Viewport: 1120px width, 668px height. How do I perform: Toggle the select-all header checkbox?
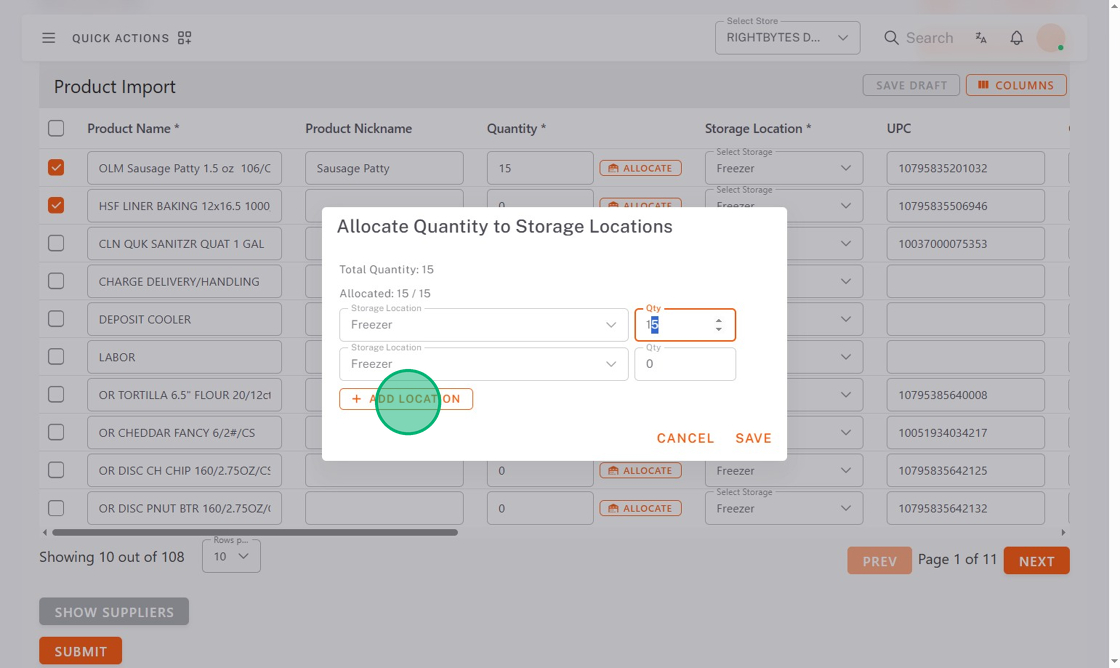tap(56, 128)
